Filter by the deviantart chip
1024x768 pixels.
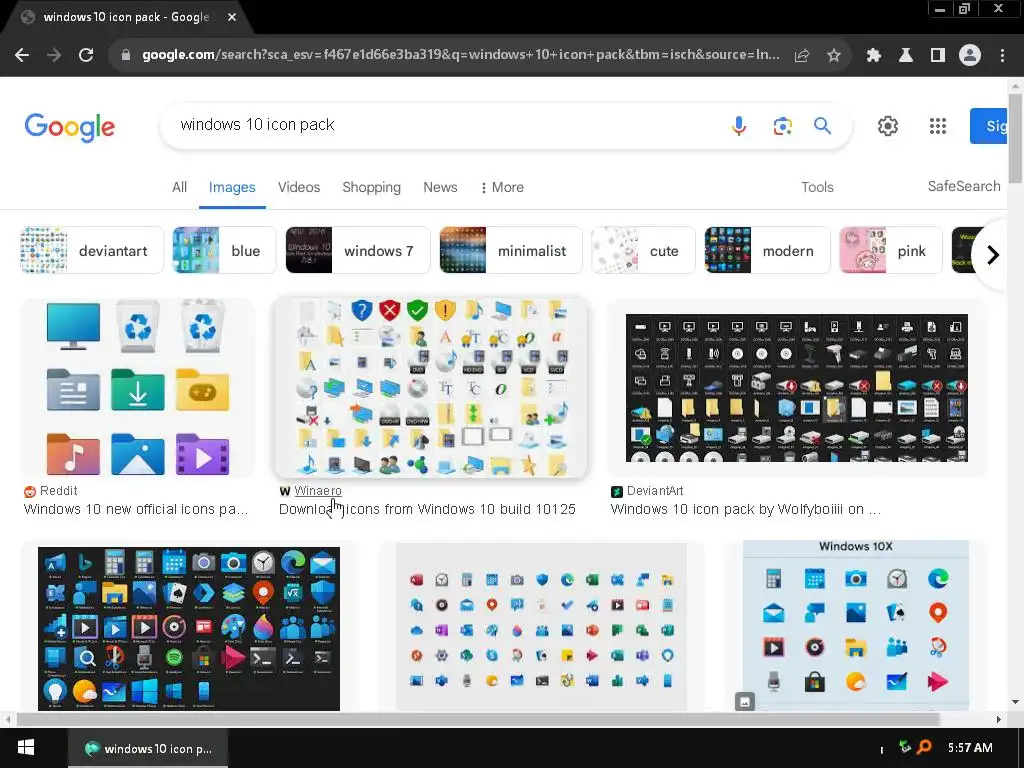pyautogui.click(x=91, y=250)
